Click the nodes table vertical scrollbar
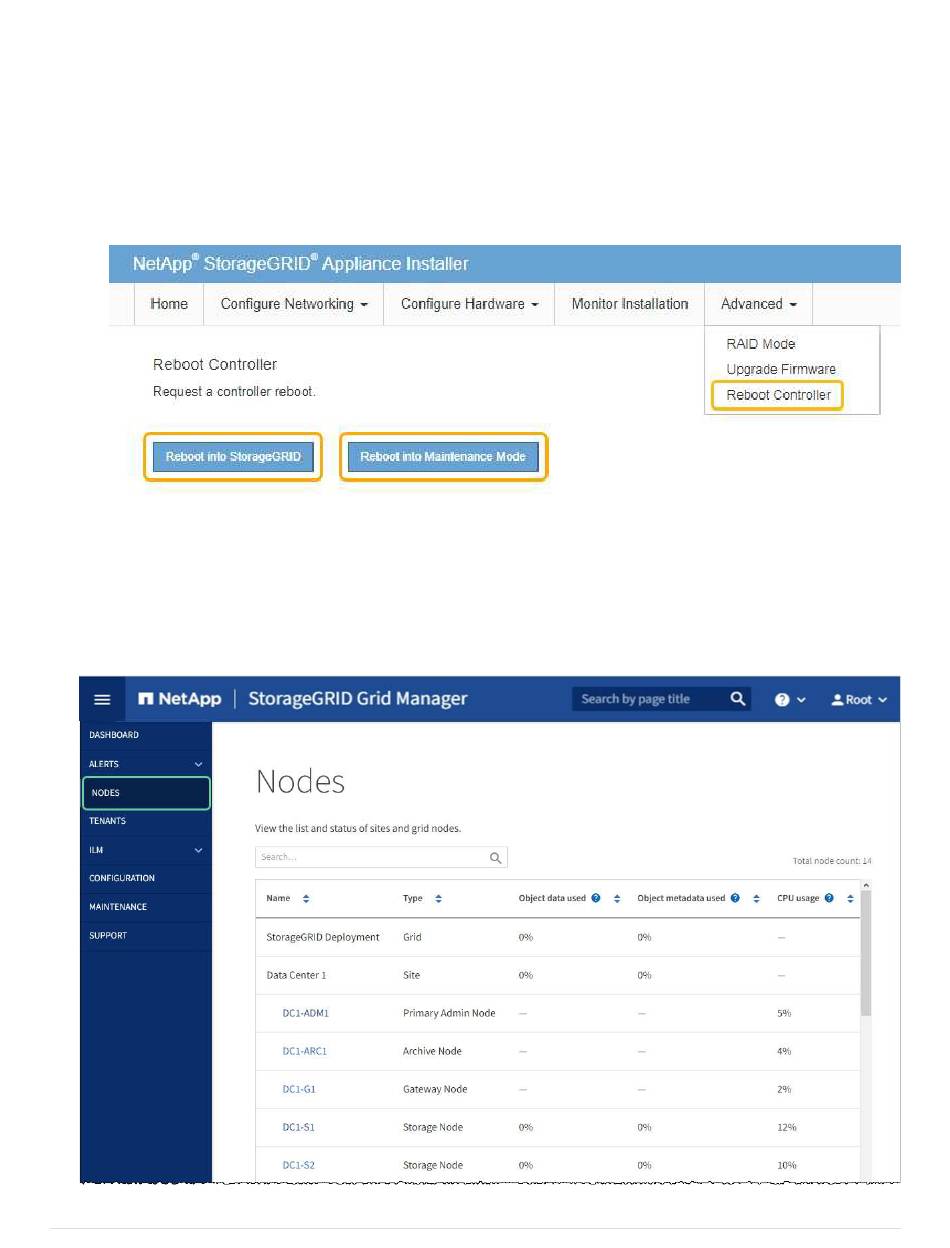Image resolution: width=950 pixels, height=1248 pixels. 866,953
